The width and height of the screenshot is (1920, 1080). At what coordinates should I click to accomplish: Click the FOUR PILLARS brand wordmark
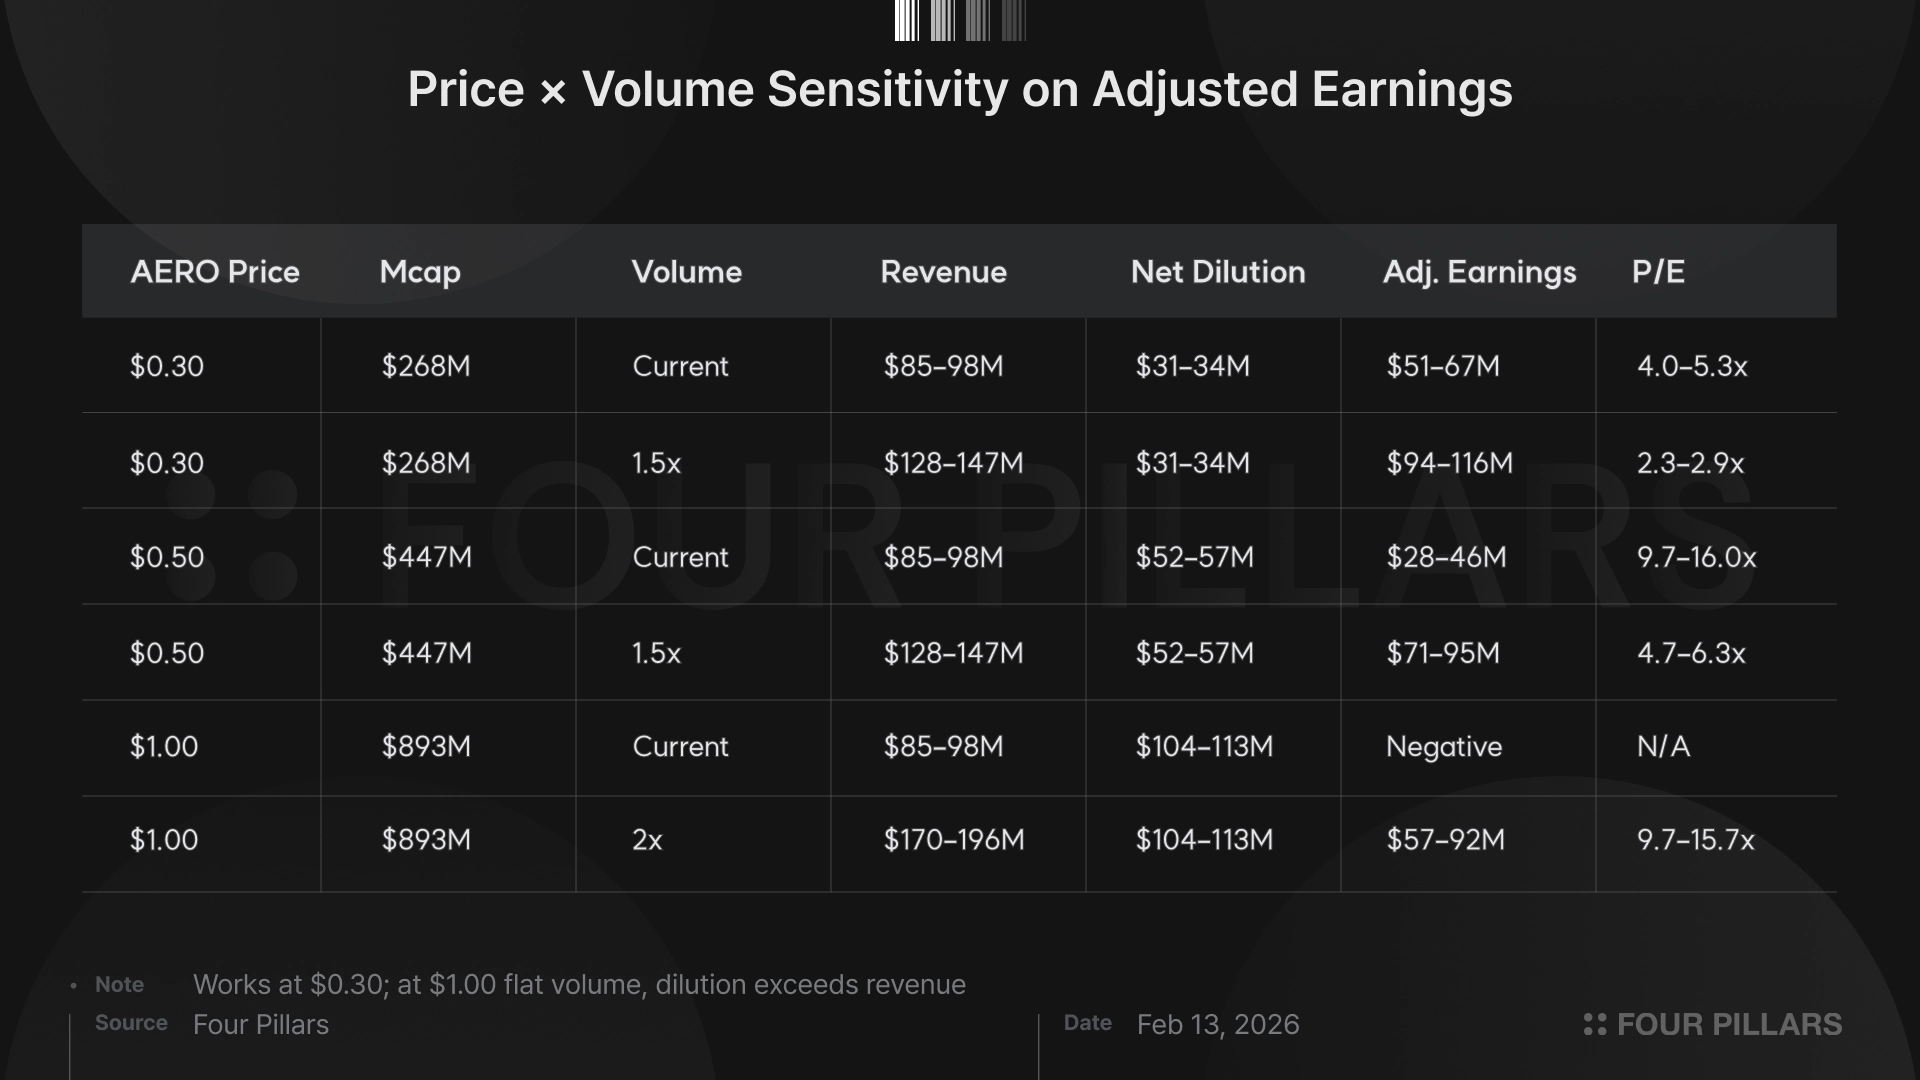[x=1729, y=1024]
